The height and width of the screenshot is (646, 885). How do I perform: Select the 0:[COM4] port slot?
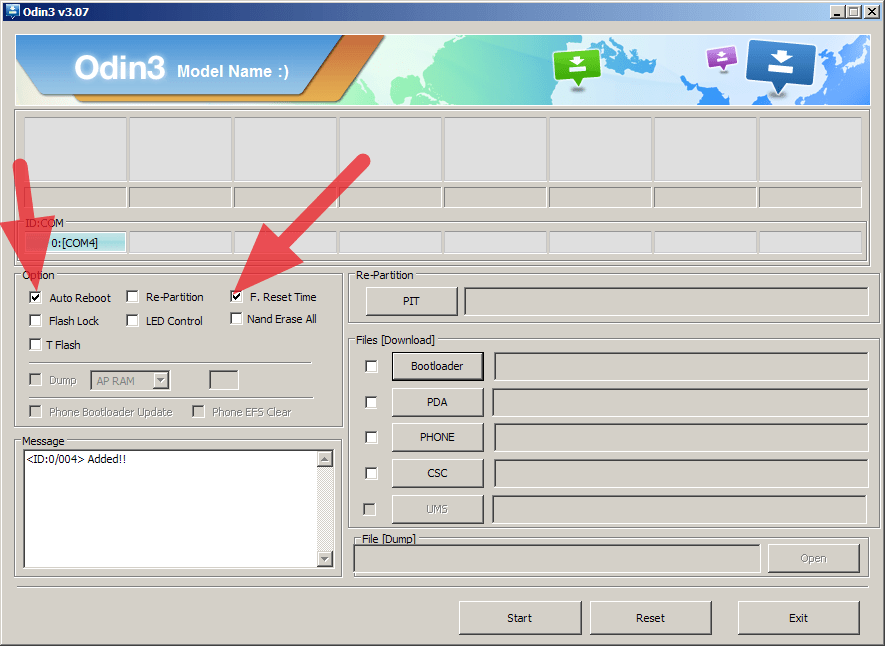75,243
